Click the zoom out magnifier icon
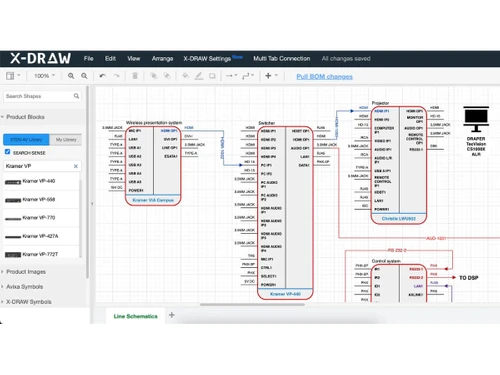This screenshot has height=375, width=500. 84,76
